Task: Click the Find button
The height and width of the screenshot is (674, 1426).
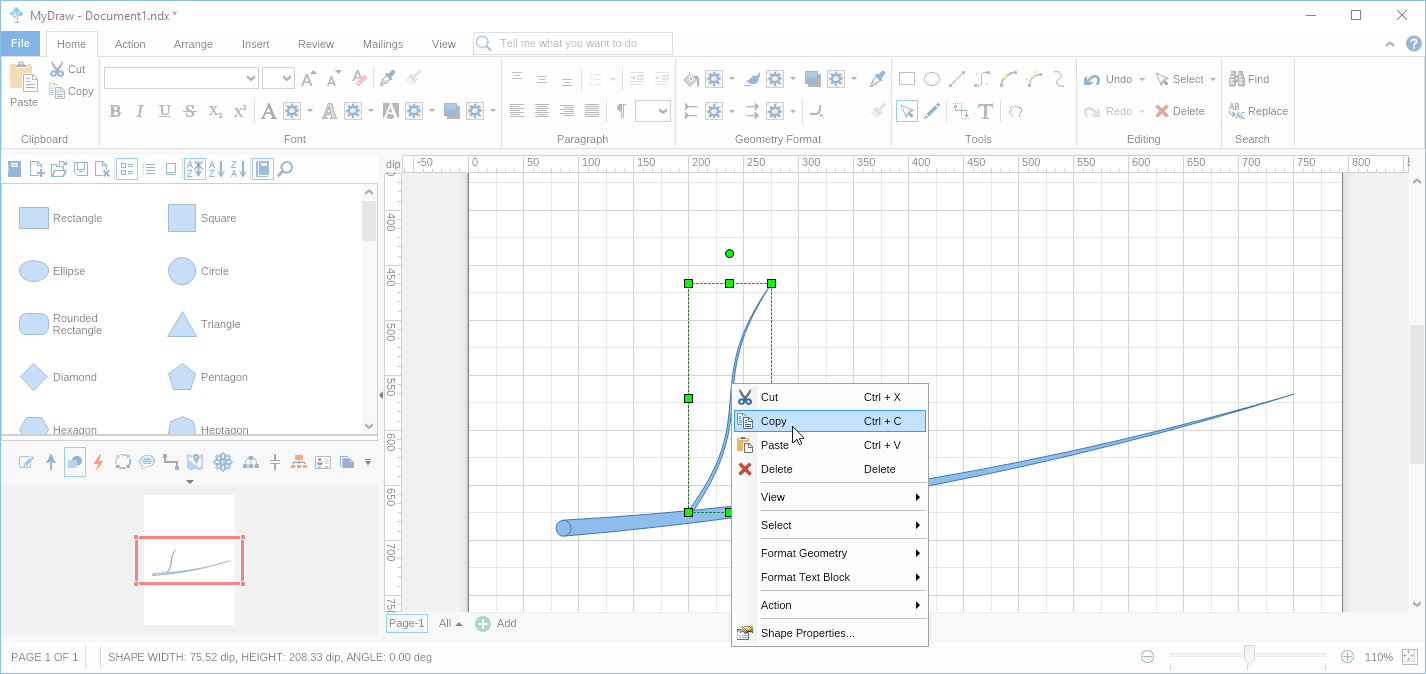Action: point(1249,79)
